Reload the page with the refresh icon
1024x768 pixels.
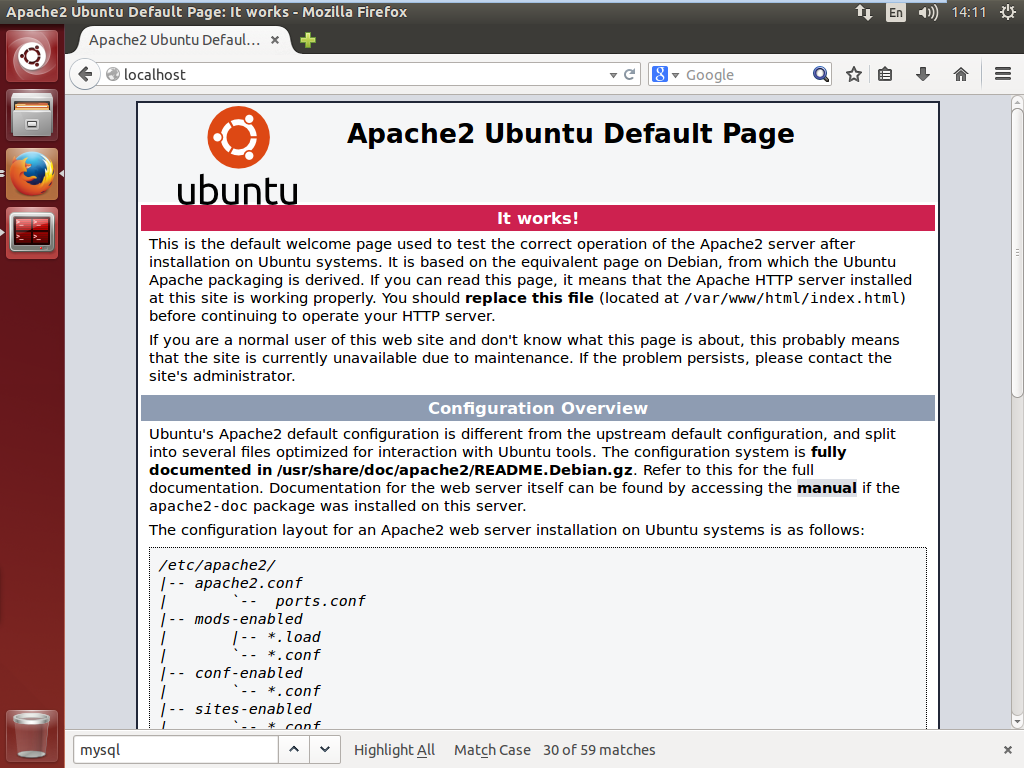click(x=630, y=74)
